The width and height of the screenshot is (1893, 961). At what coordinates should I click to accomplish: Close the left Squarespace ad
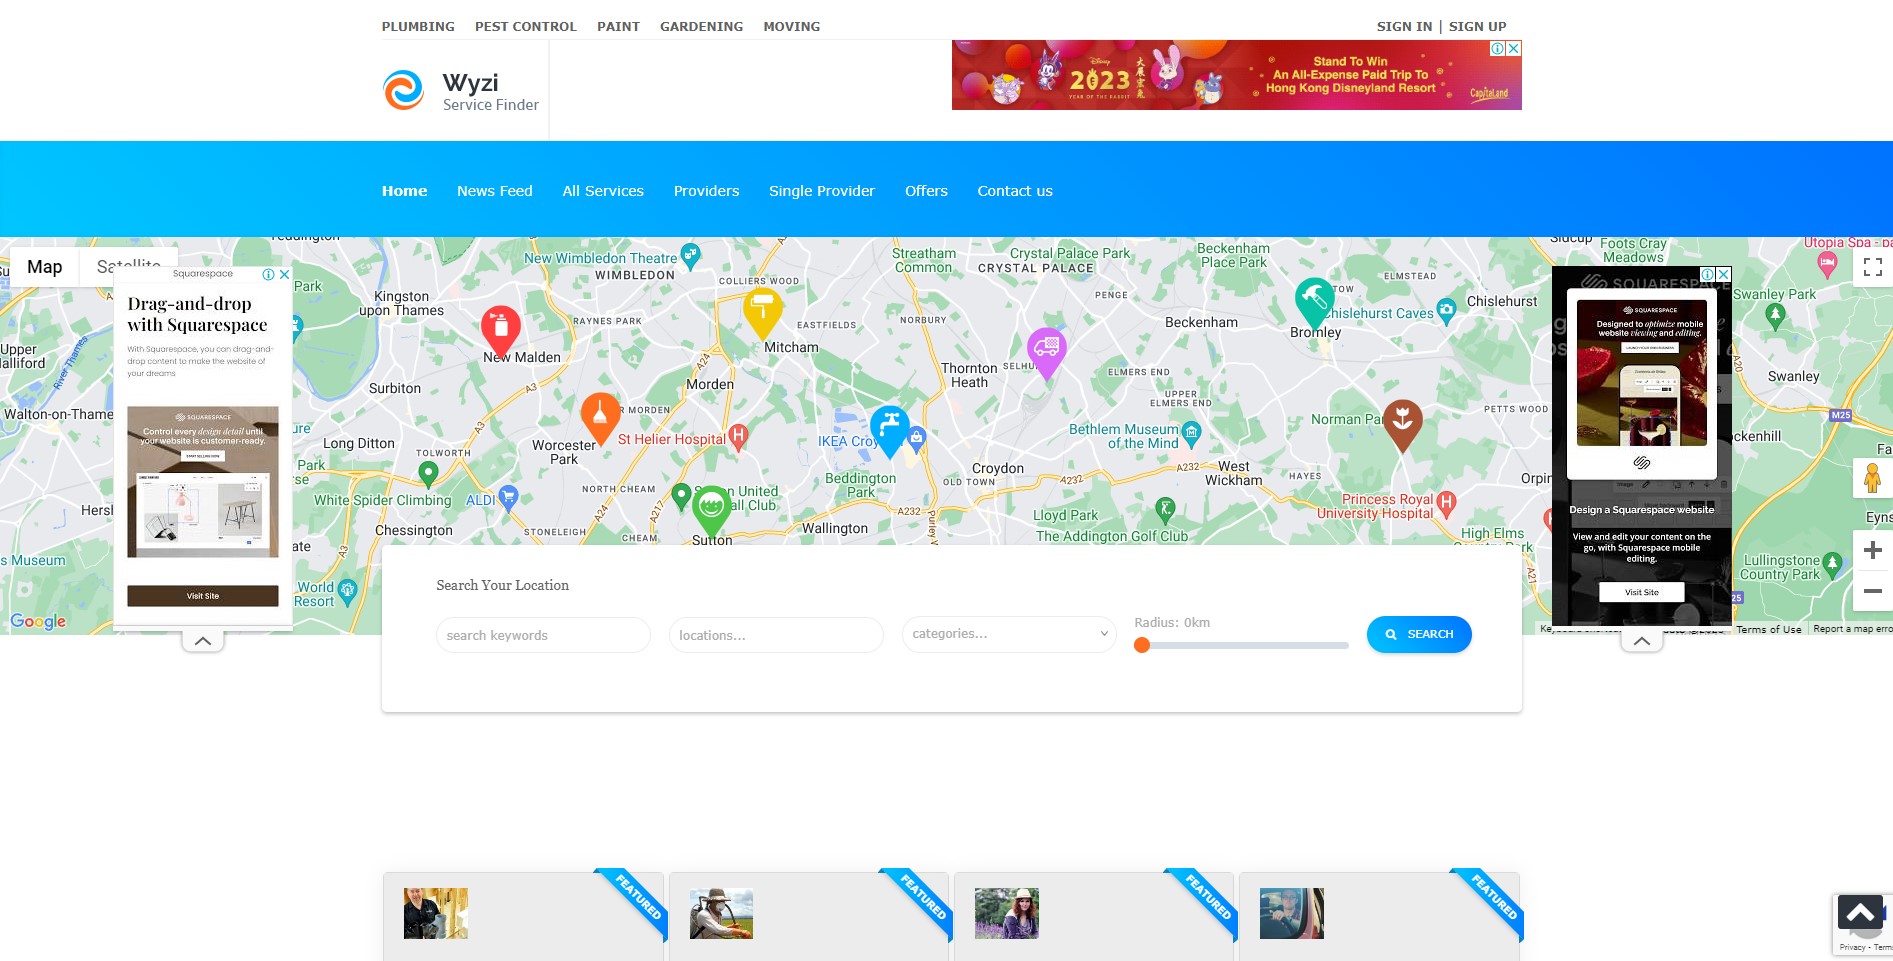pyautogui.click(x=284, y=274)
